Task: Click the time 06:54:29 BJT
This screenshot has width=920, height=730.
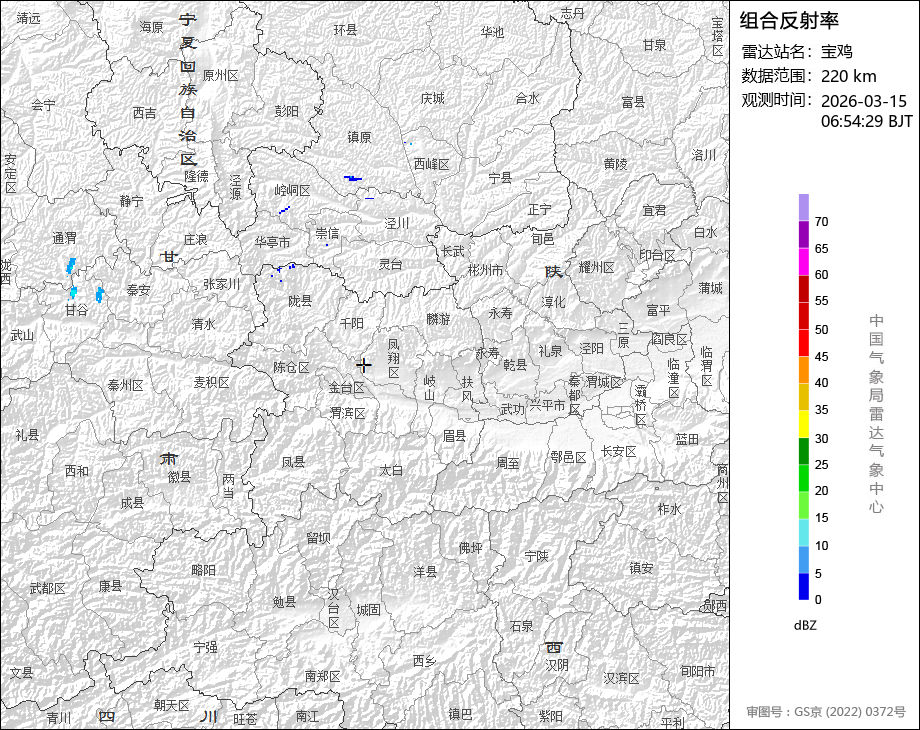Action: pyautogui.click(x=867, y=121)
